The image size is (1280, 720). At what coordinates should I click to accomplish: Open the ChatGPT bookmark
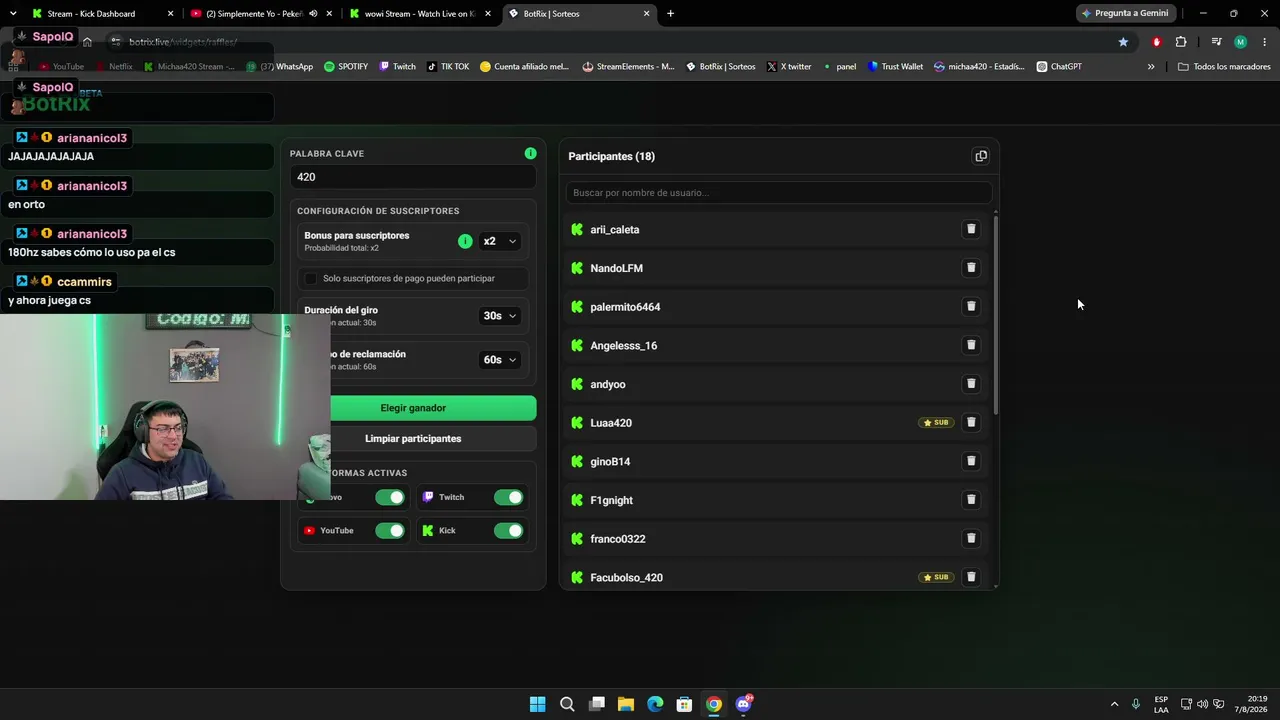coord(1059,67)
